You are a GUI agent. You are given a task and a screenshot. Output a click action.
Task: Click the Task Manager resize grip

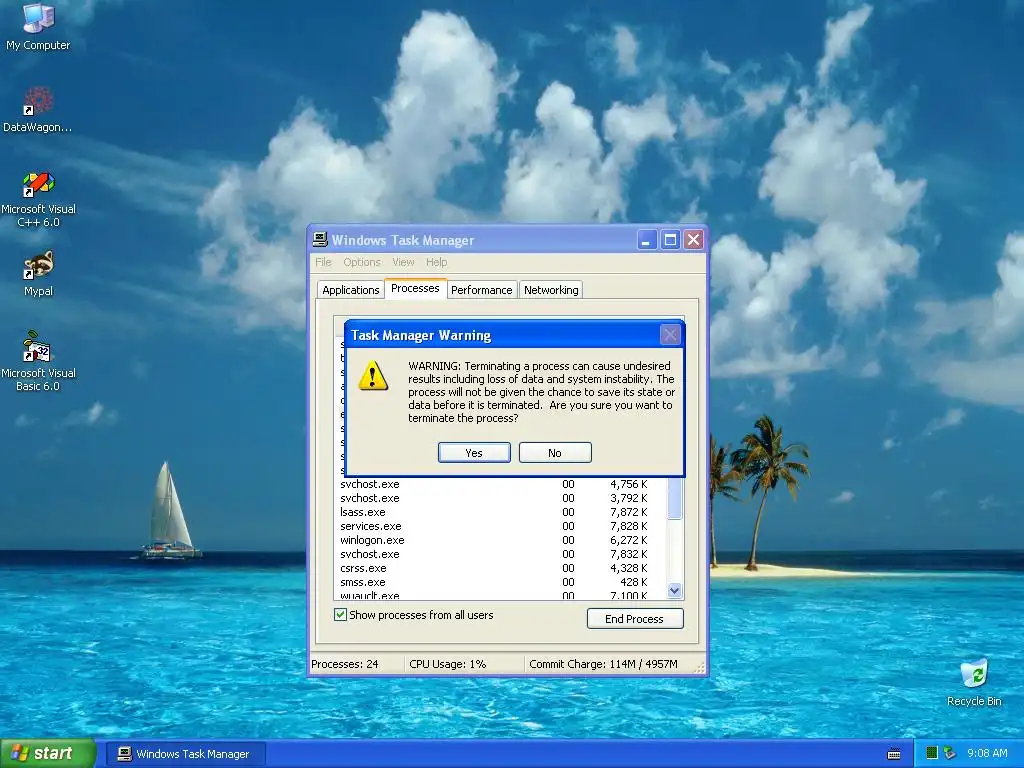(699, 667)
